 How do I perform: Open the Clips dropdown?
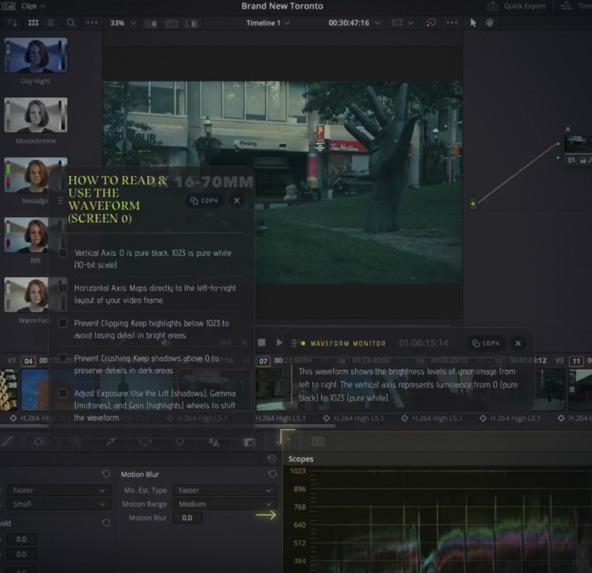(33, 6)
